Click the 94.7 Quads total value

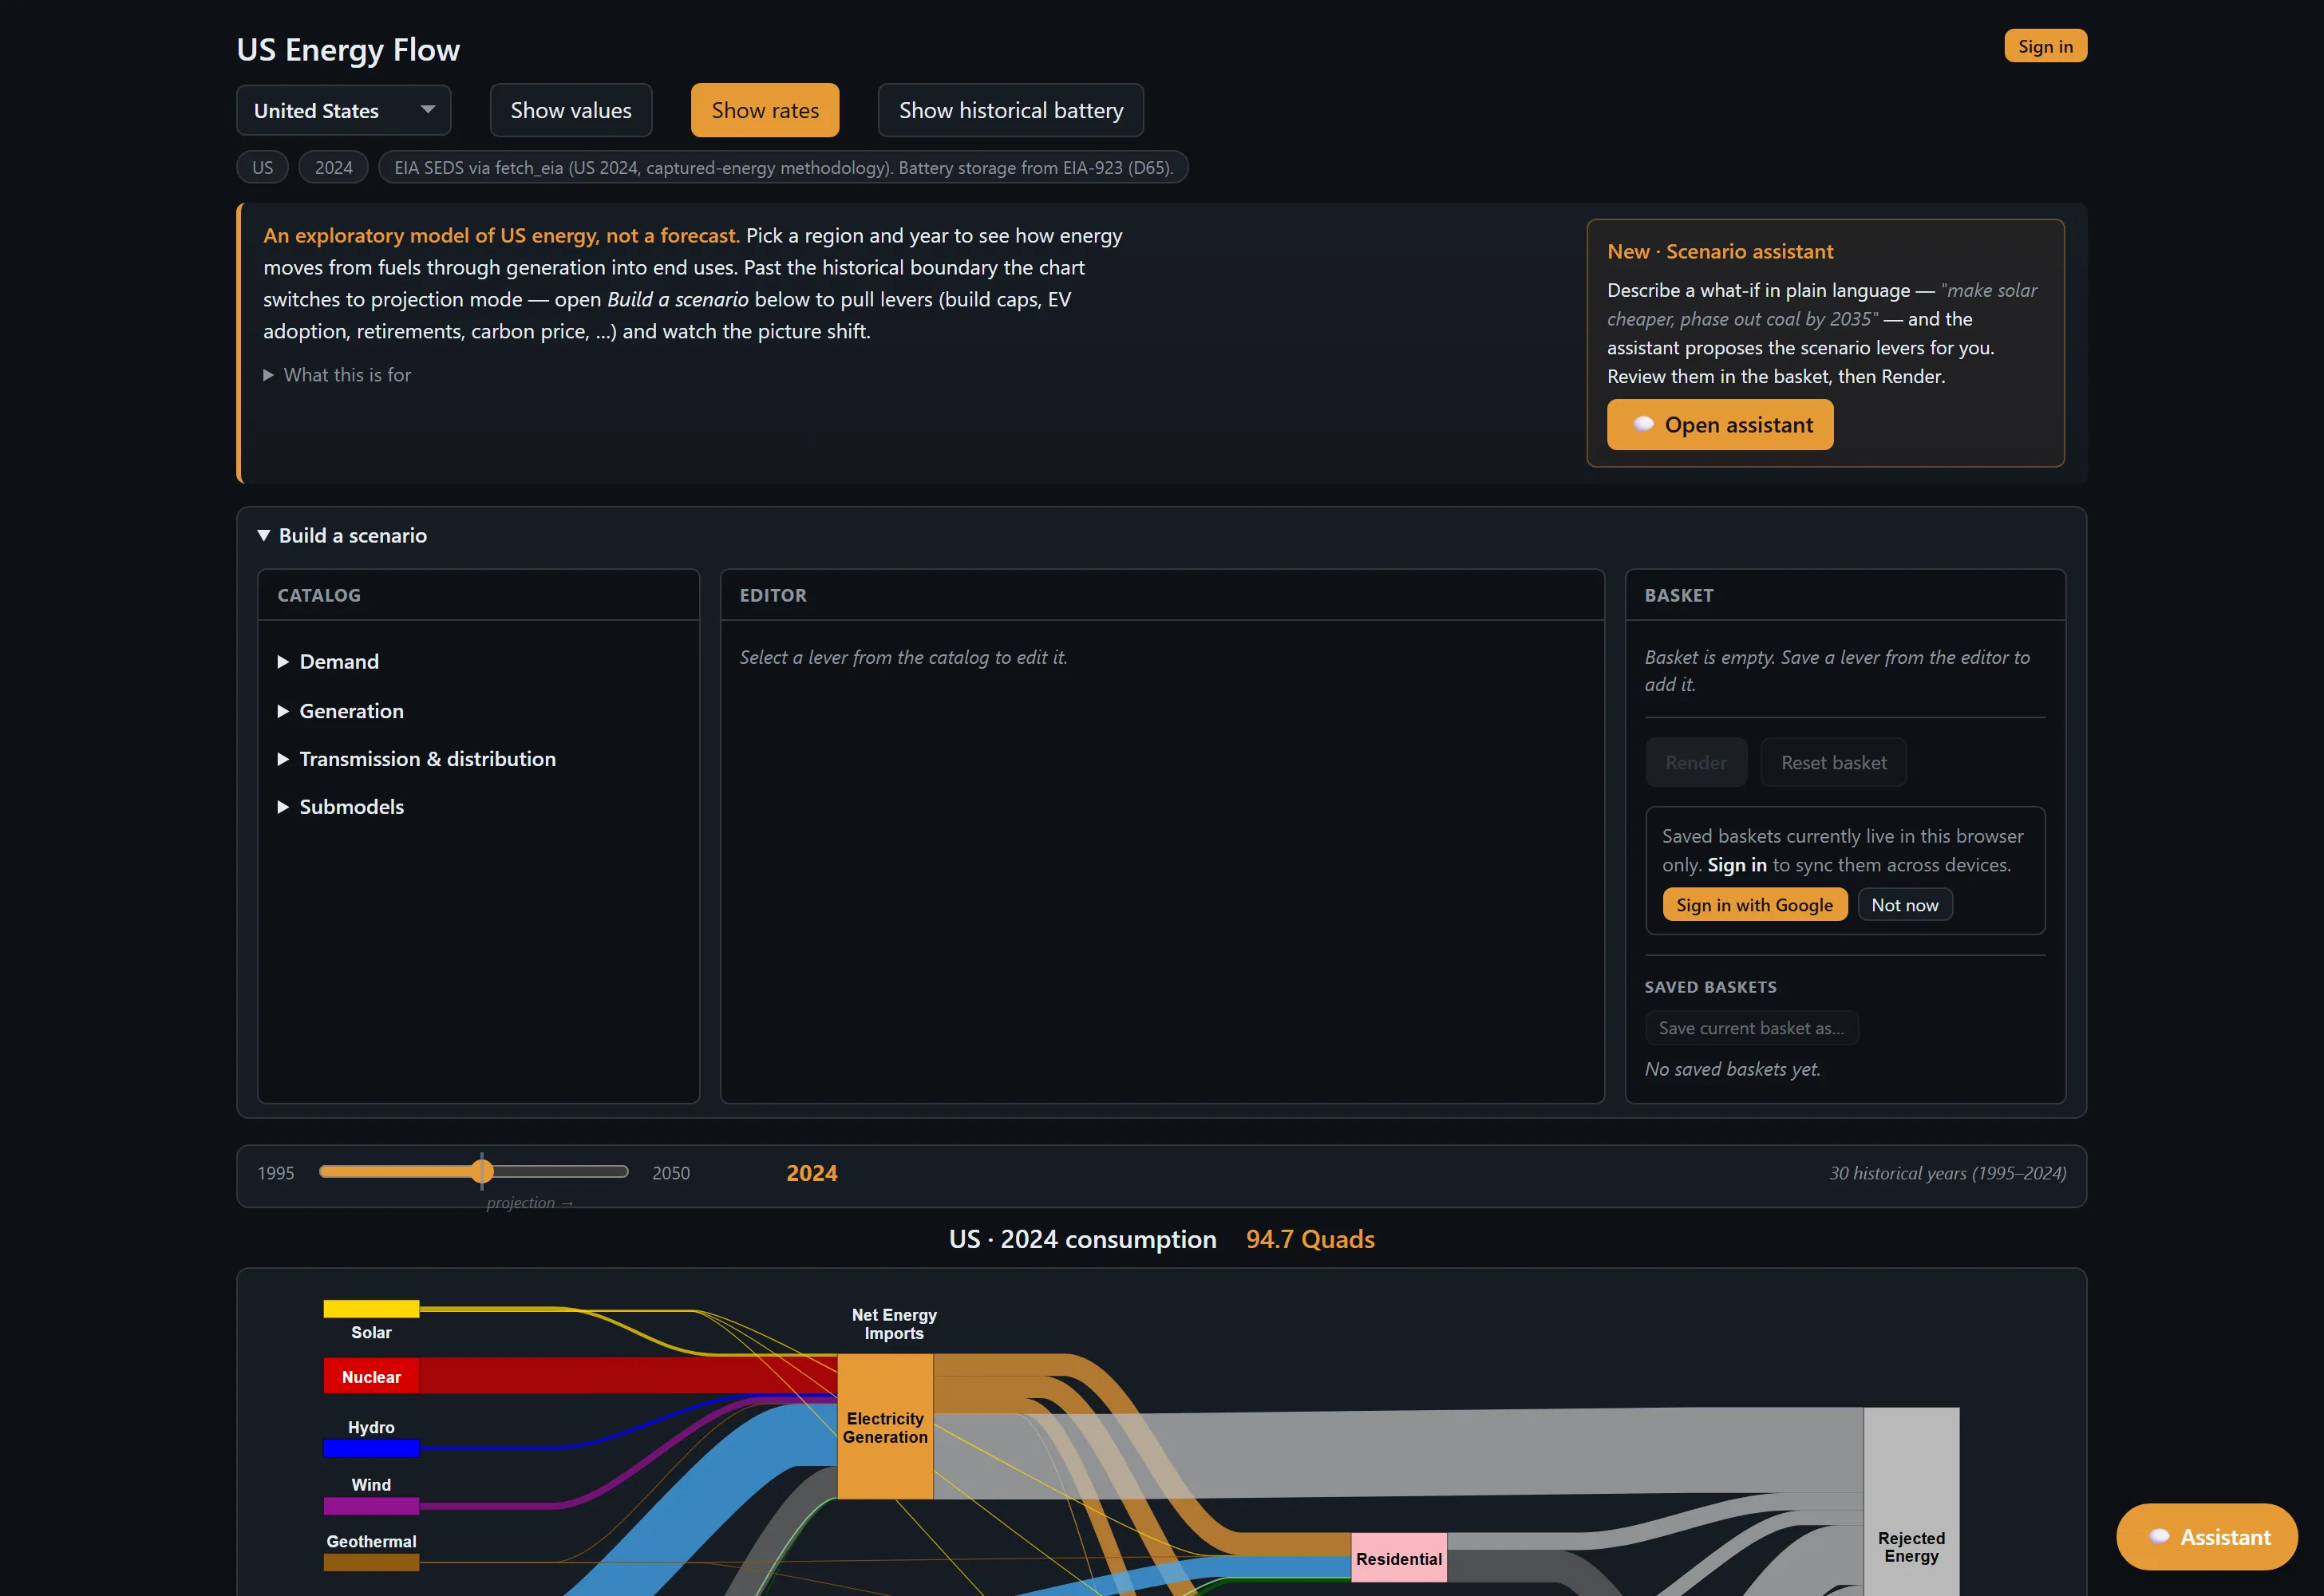1310,1240
